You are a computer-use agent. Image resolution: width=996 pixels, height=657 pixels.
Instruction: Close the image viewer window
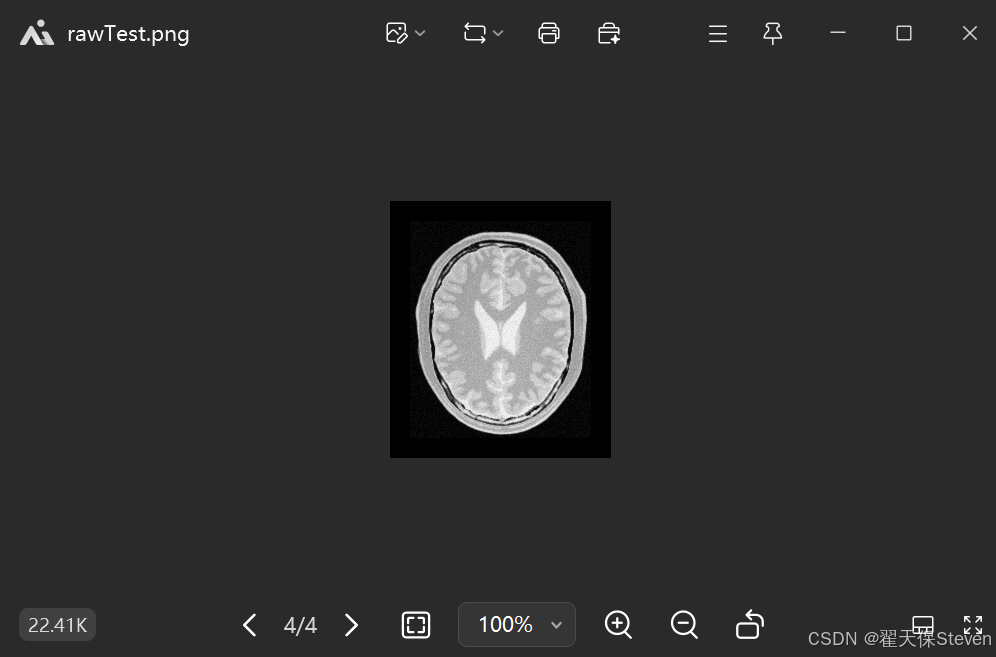969,33
